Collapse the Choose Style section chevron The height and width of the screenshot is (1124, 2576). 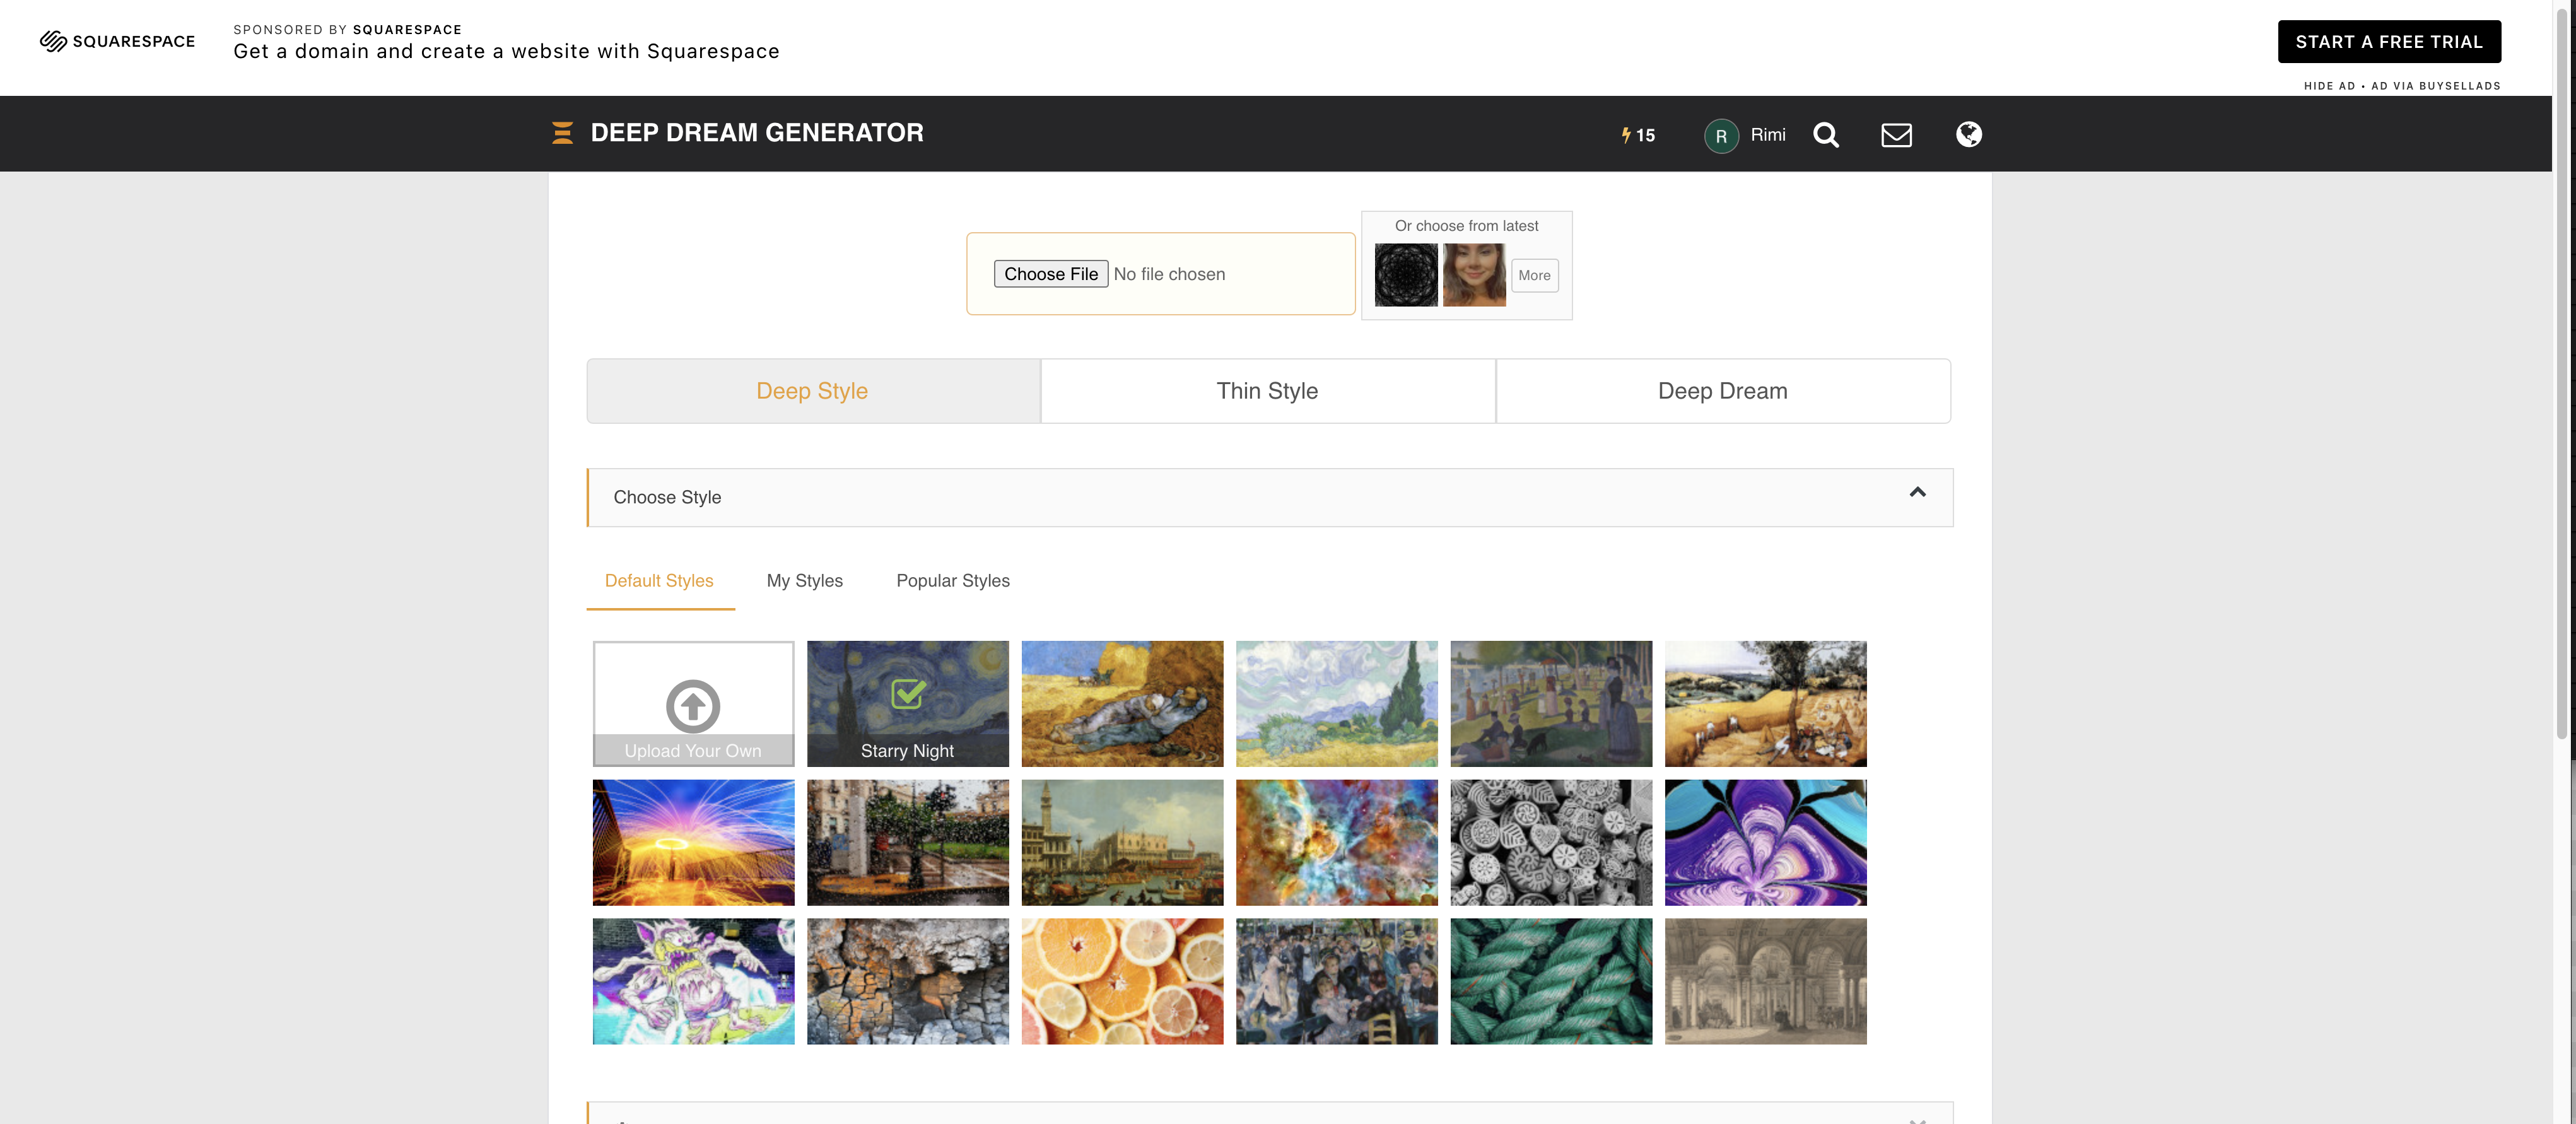coord(1917,492)
